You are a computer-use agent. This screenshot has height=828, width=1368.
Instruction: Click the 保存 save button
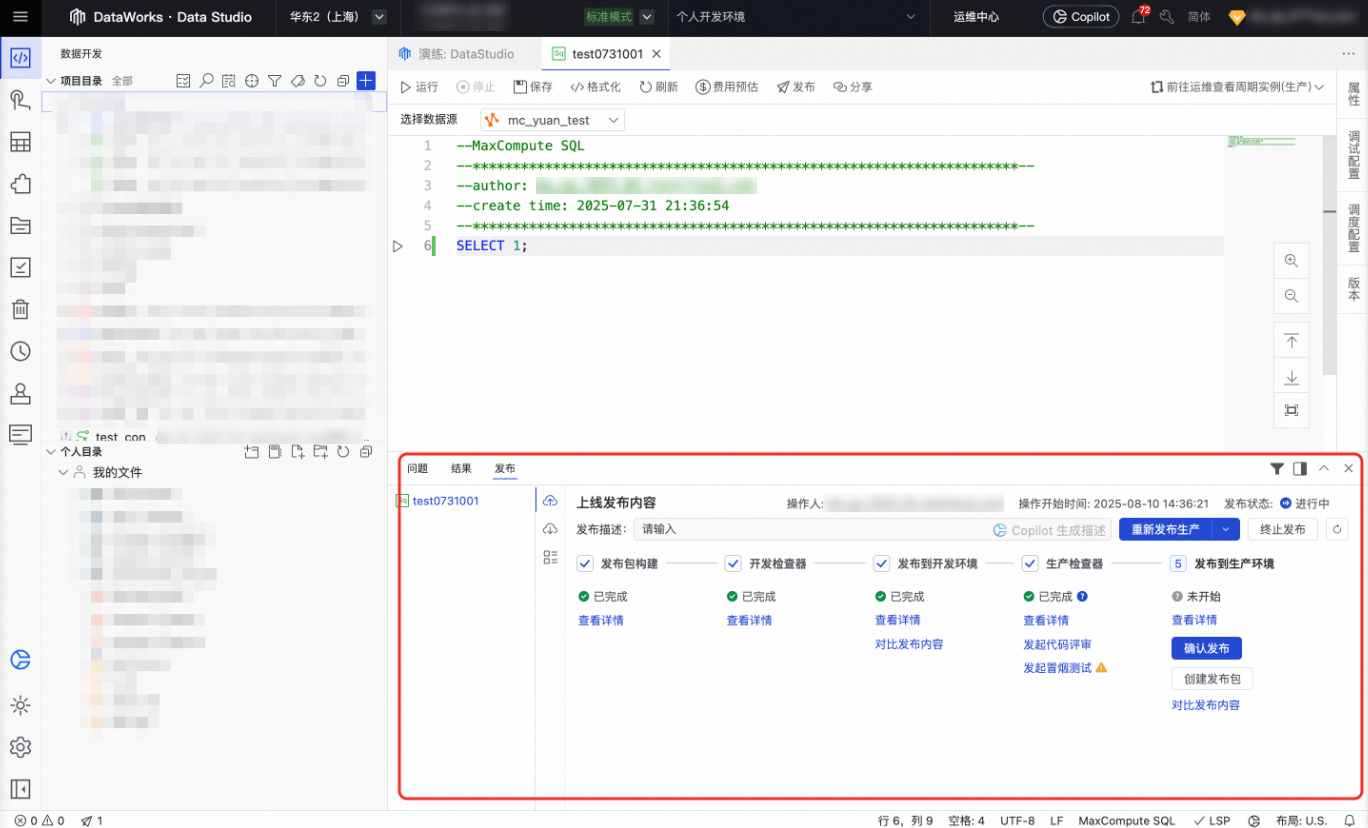pyautogui.click(x=533, y=87)
